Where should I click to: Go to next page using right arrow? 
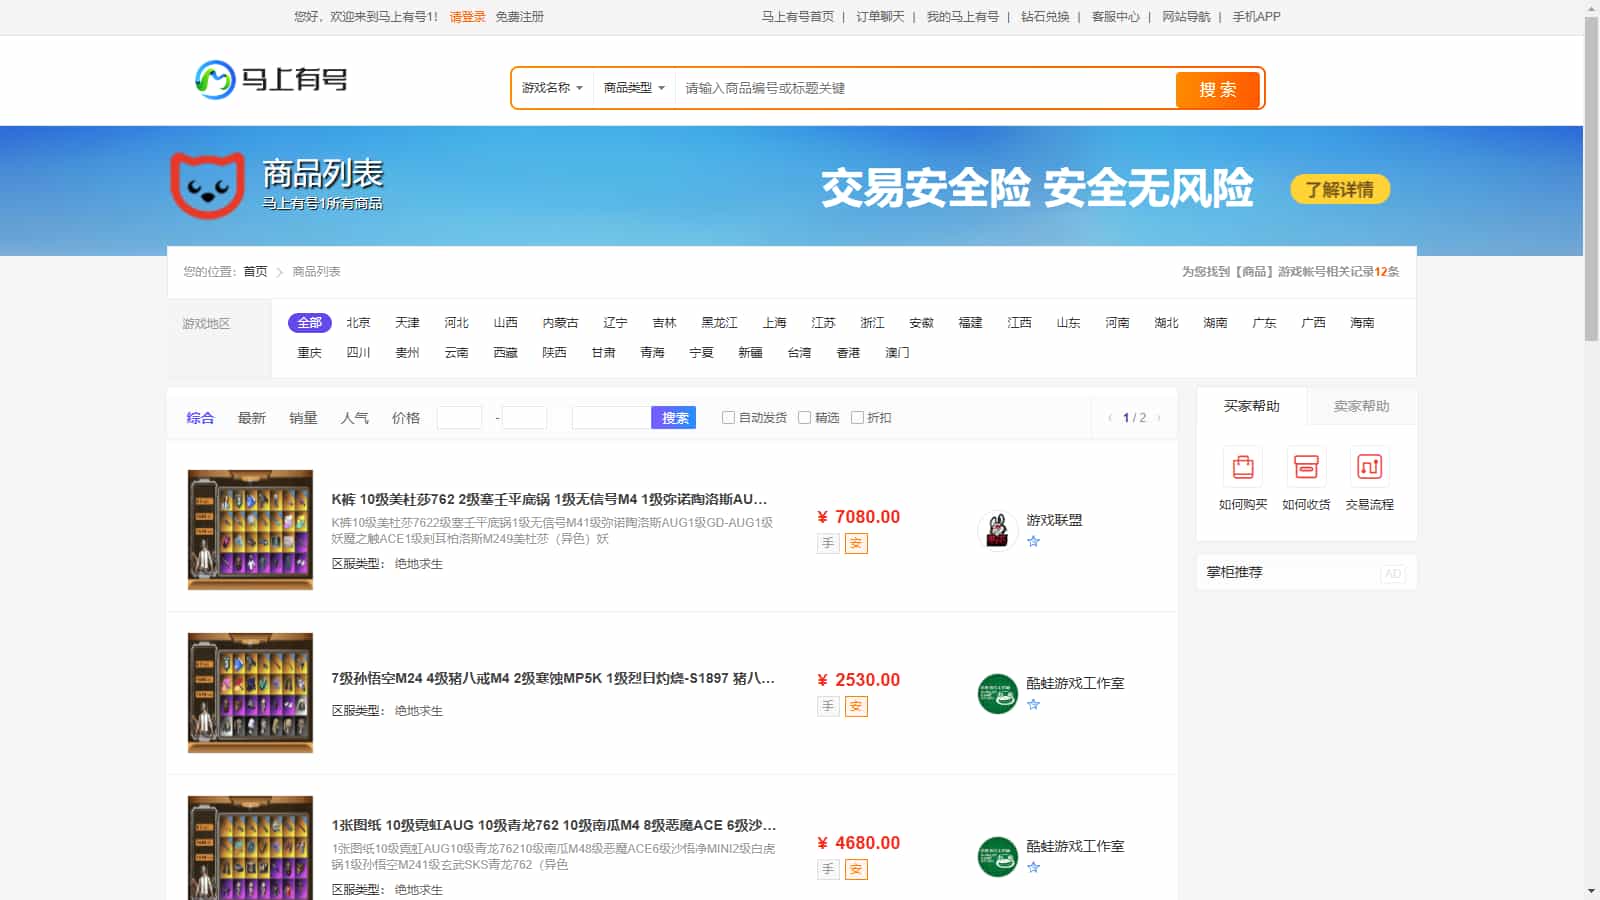click(1159, 418)
